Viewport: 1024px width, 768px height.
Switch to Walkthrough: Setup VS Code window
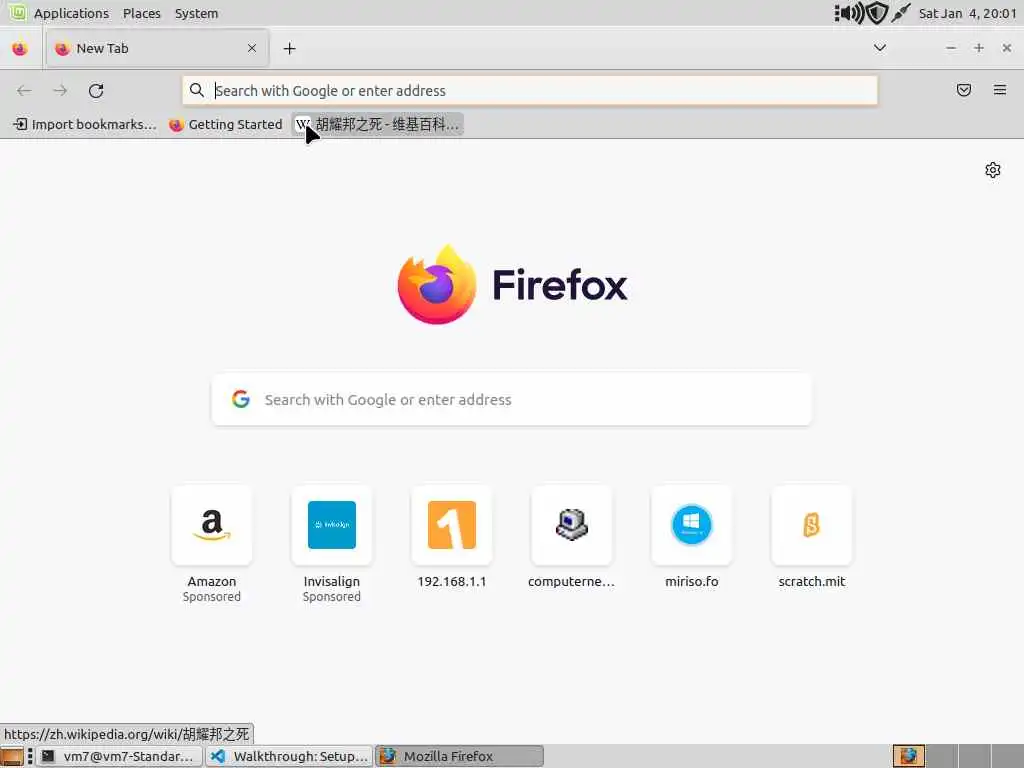pos(290,756)
